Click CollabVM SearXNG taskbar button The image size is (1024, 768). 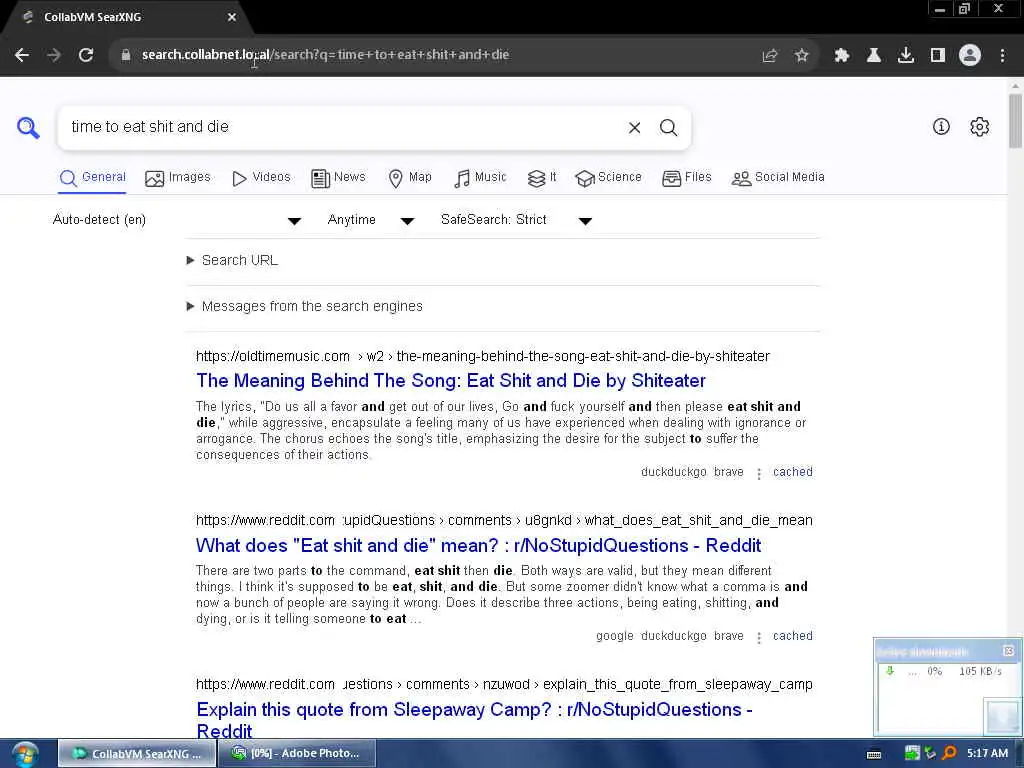[x=137, y=754]
